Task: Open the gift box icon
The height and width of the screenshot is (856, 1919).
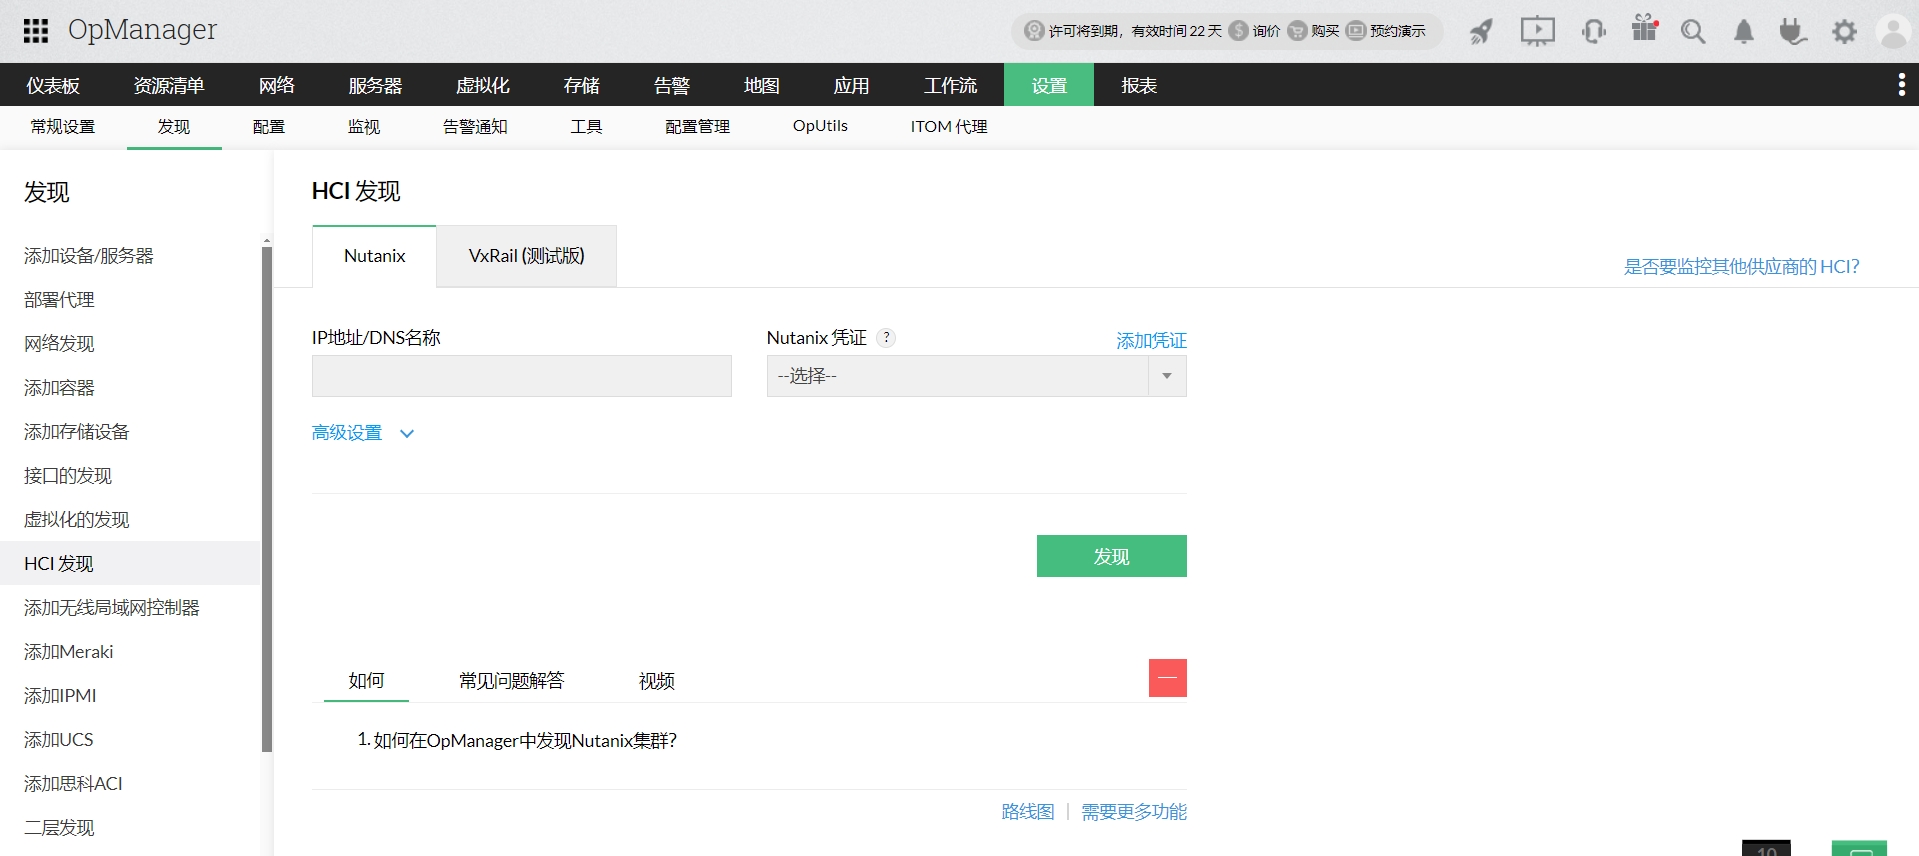Action: pos(1645,28)
